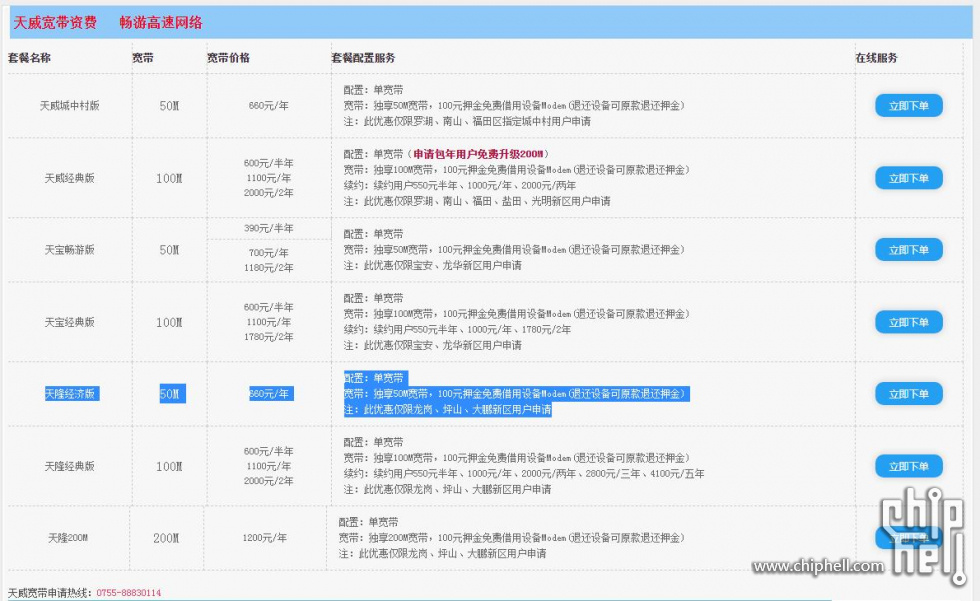The image size is (980, 601).
Task: Click the 独享50M宽带 line for 天威城中村版
Action: [x=514, y=106]
